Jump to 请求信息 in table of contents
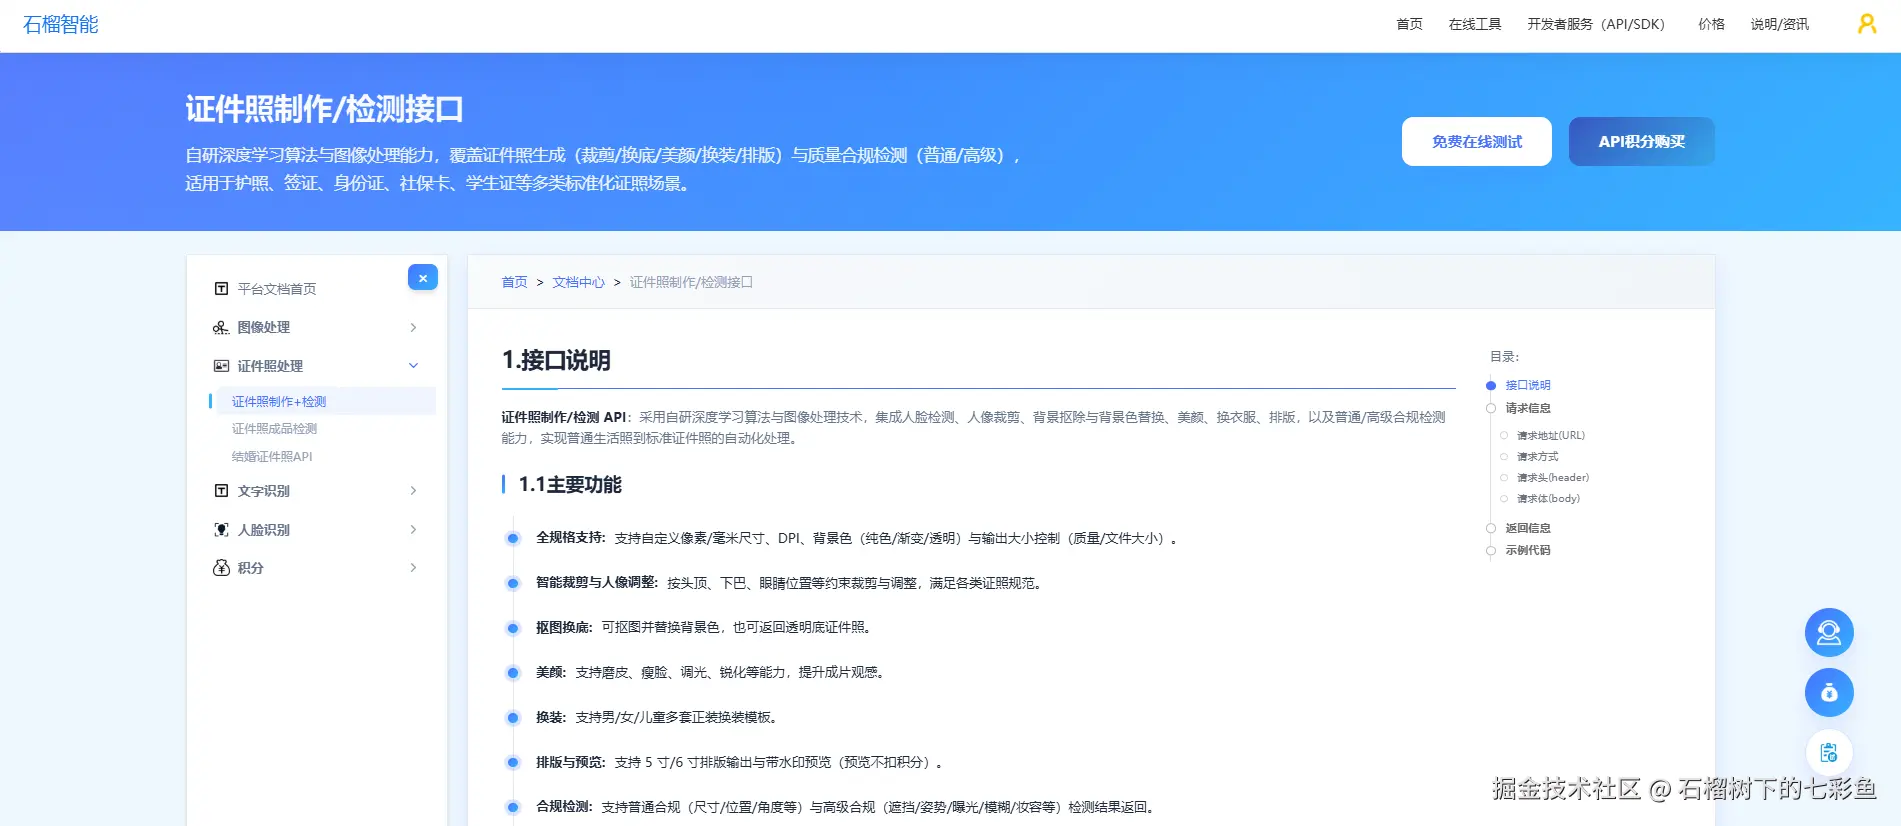The image size is (1901, 826). point(1528,408)
